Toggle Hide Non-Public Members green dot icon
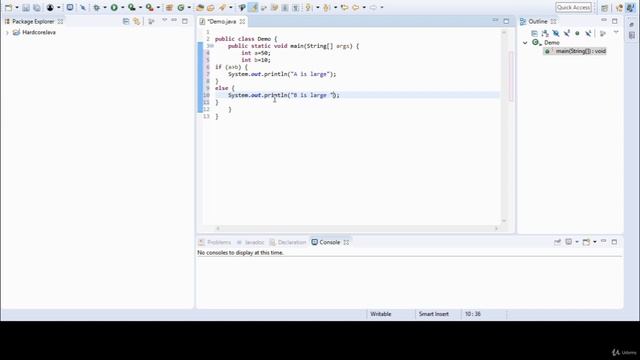Viewport: 640px width, 360px height. coord(577,33)
